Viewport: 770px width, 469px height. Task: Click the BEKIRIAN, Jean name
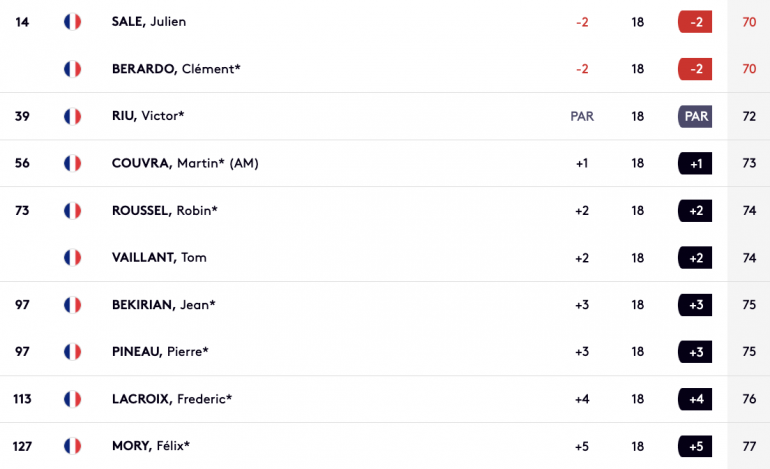tap(164, 305)
